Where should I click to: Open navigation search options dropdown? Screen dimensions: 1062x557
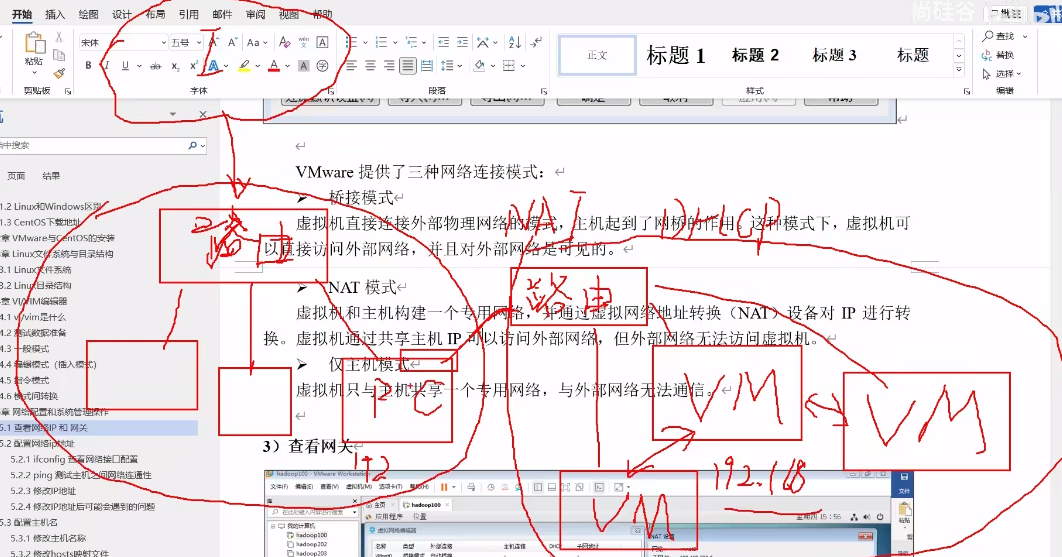[203, 145]
